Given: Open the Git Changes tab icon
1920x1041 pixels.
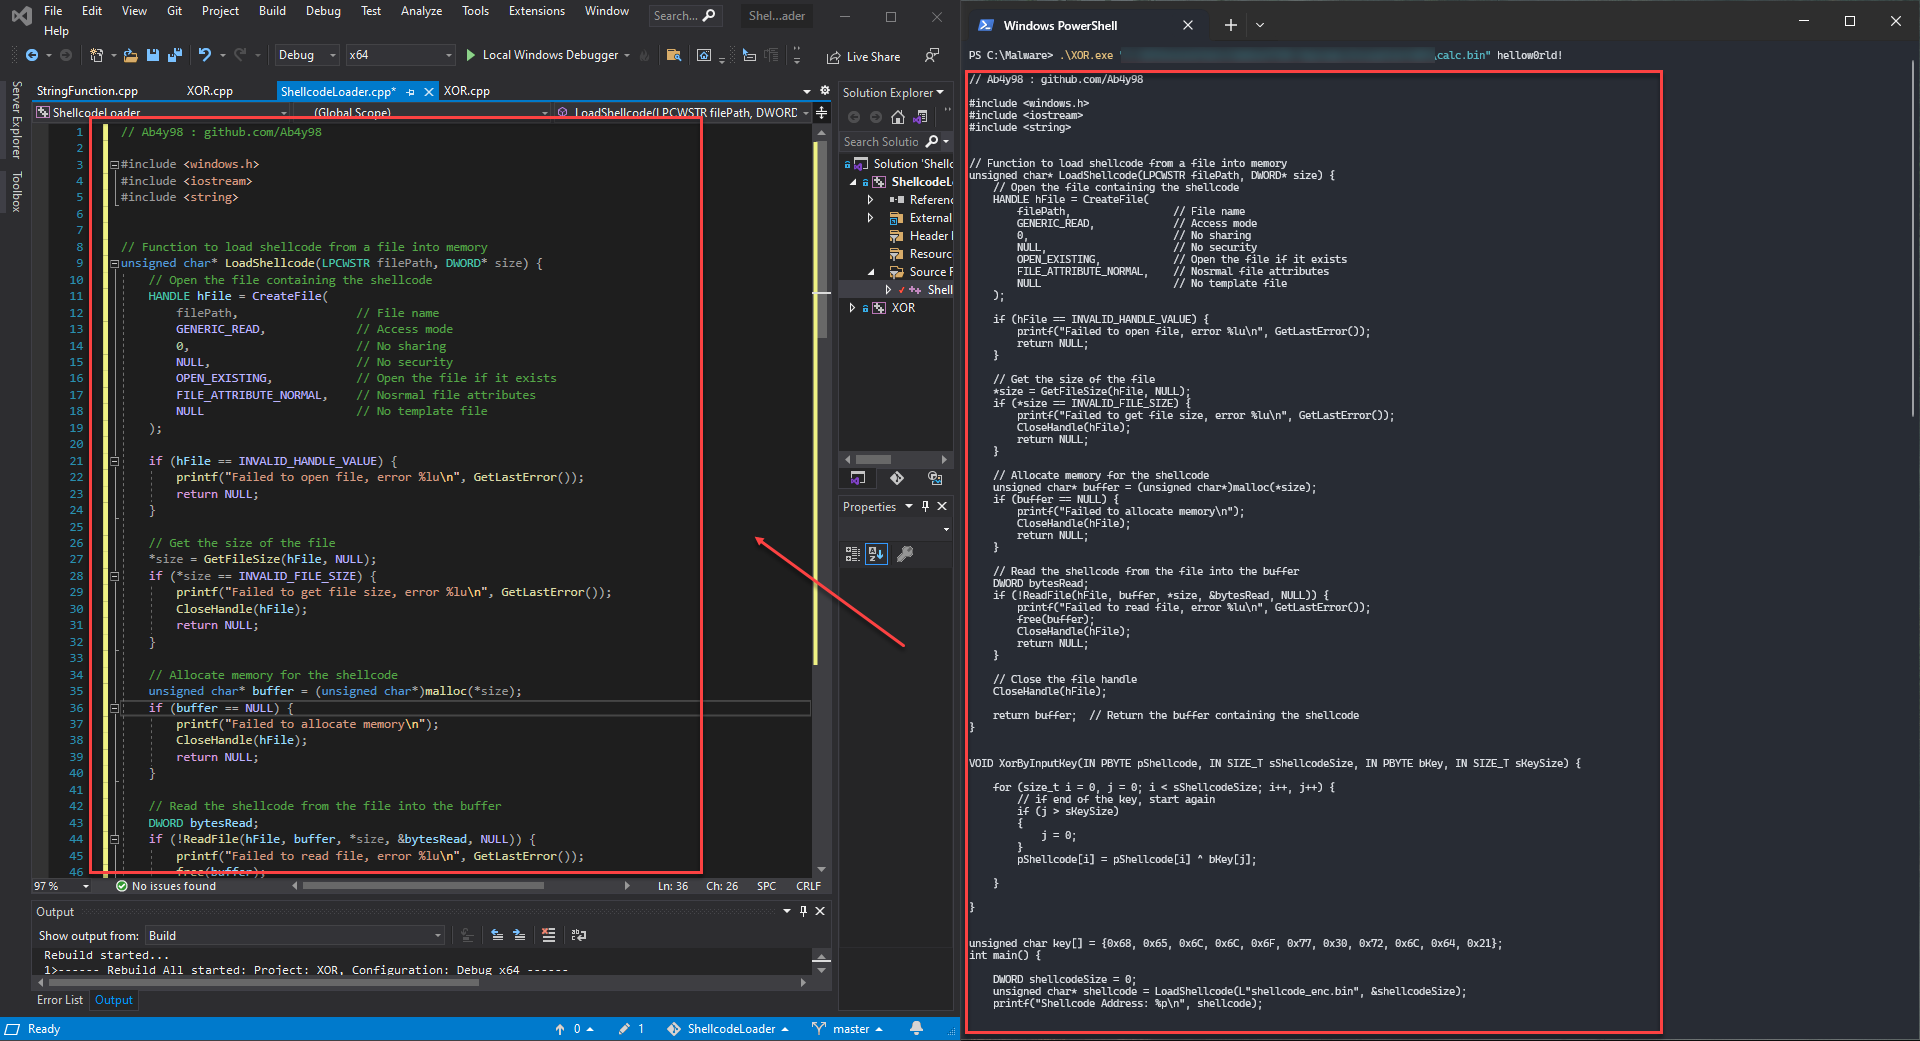Looking at the screenshot, I should pos(897,478).
